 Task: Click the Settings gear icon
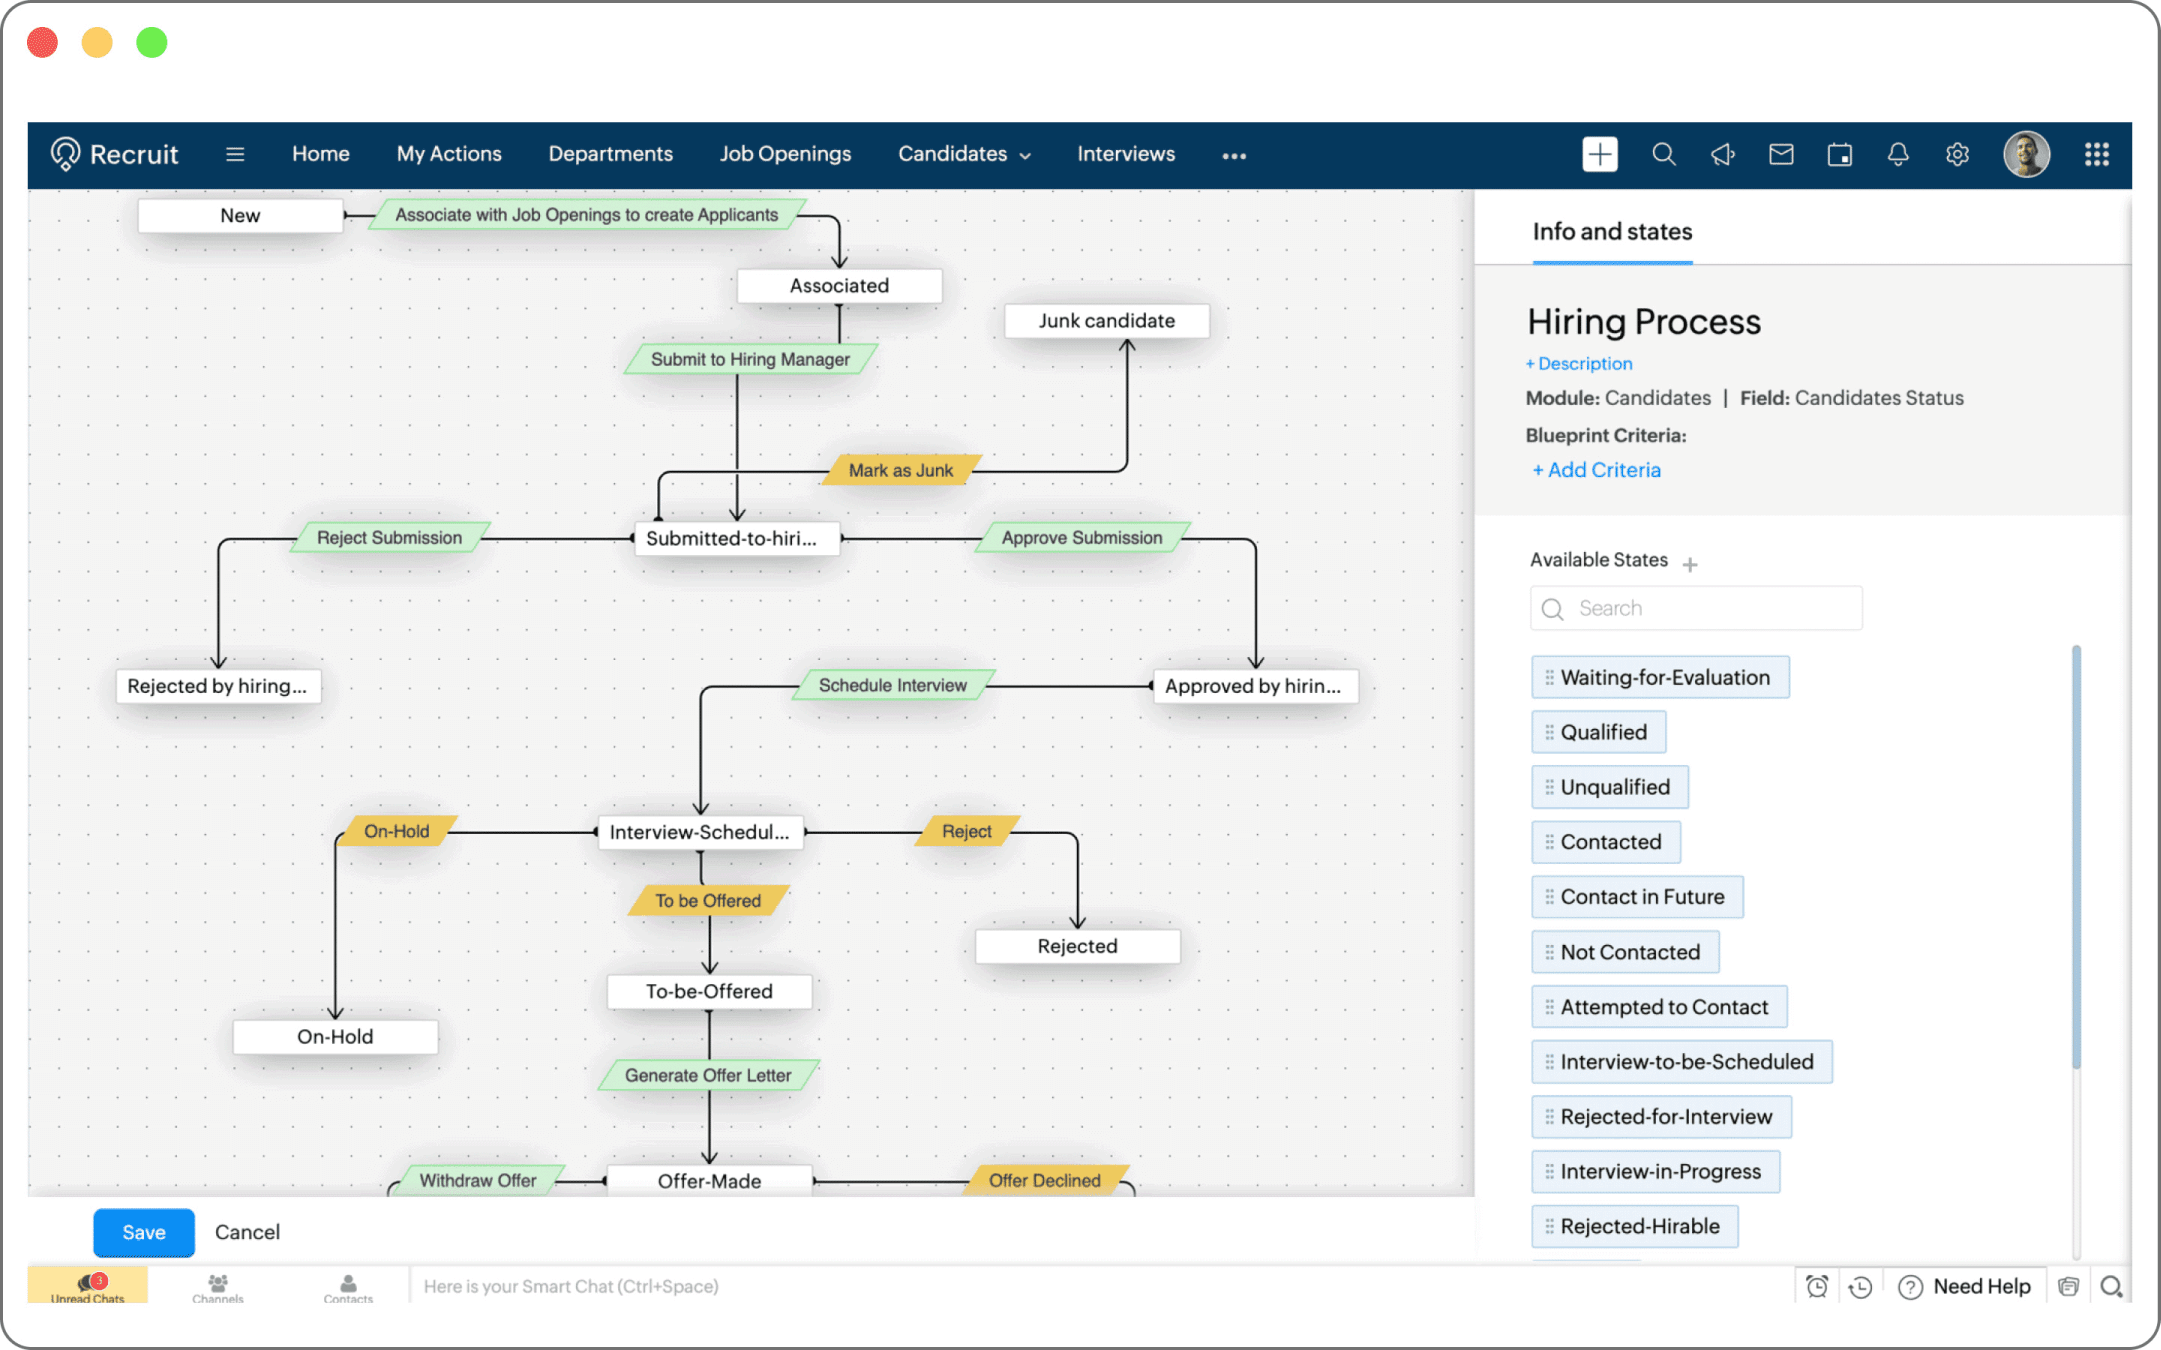pos(1956,152)
